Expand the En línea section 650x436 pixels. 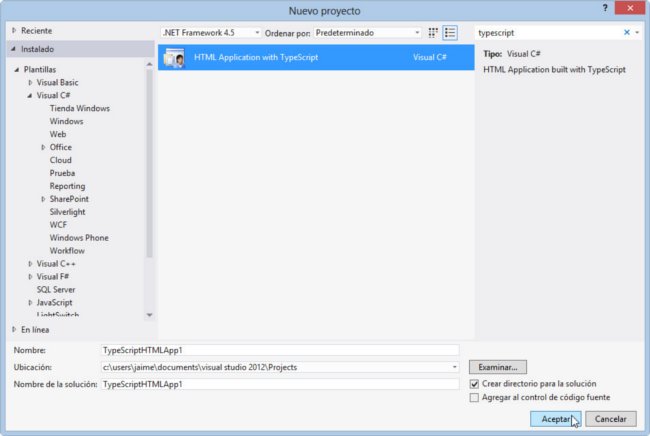pos(14,329)
